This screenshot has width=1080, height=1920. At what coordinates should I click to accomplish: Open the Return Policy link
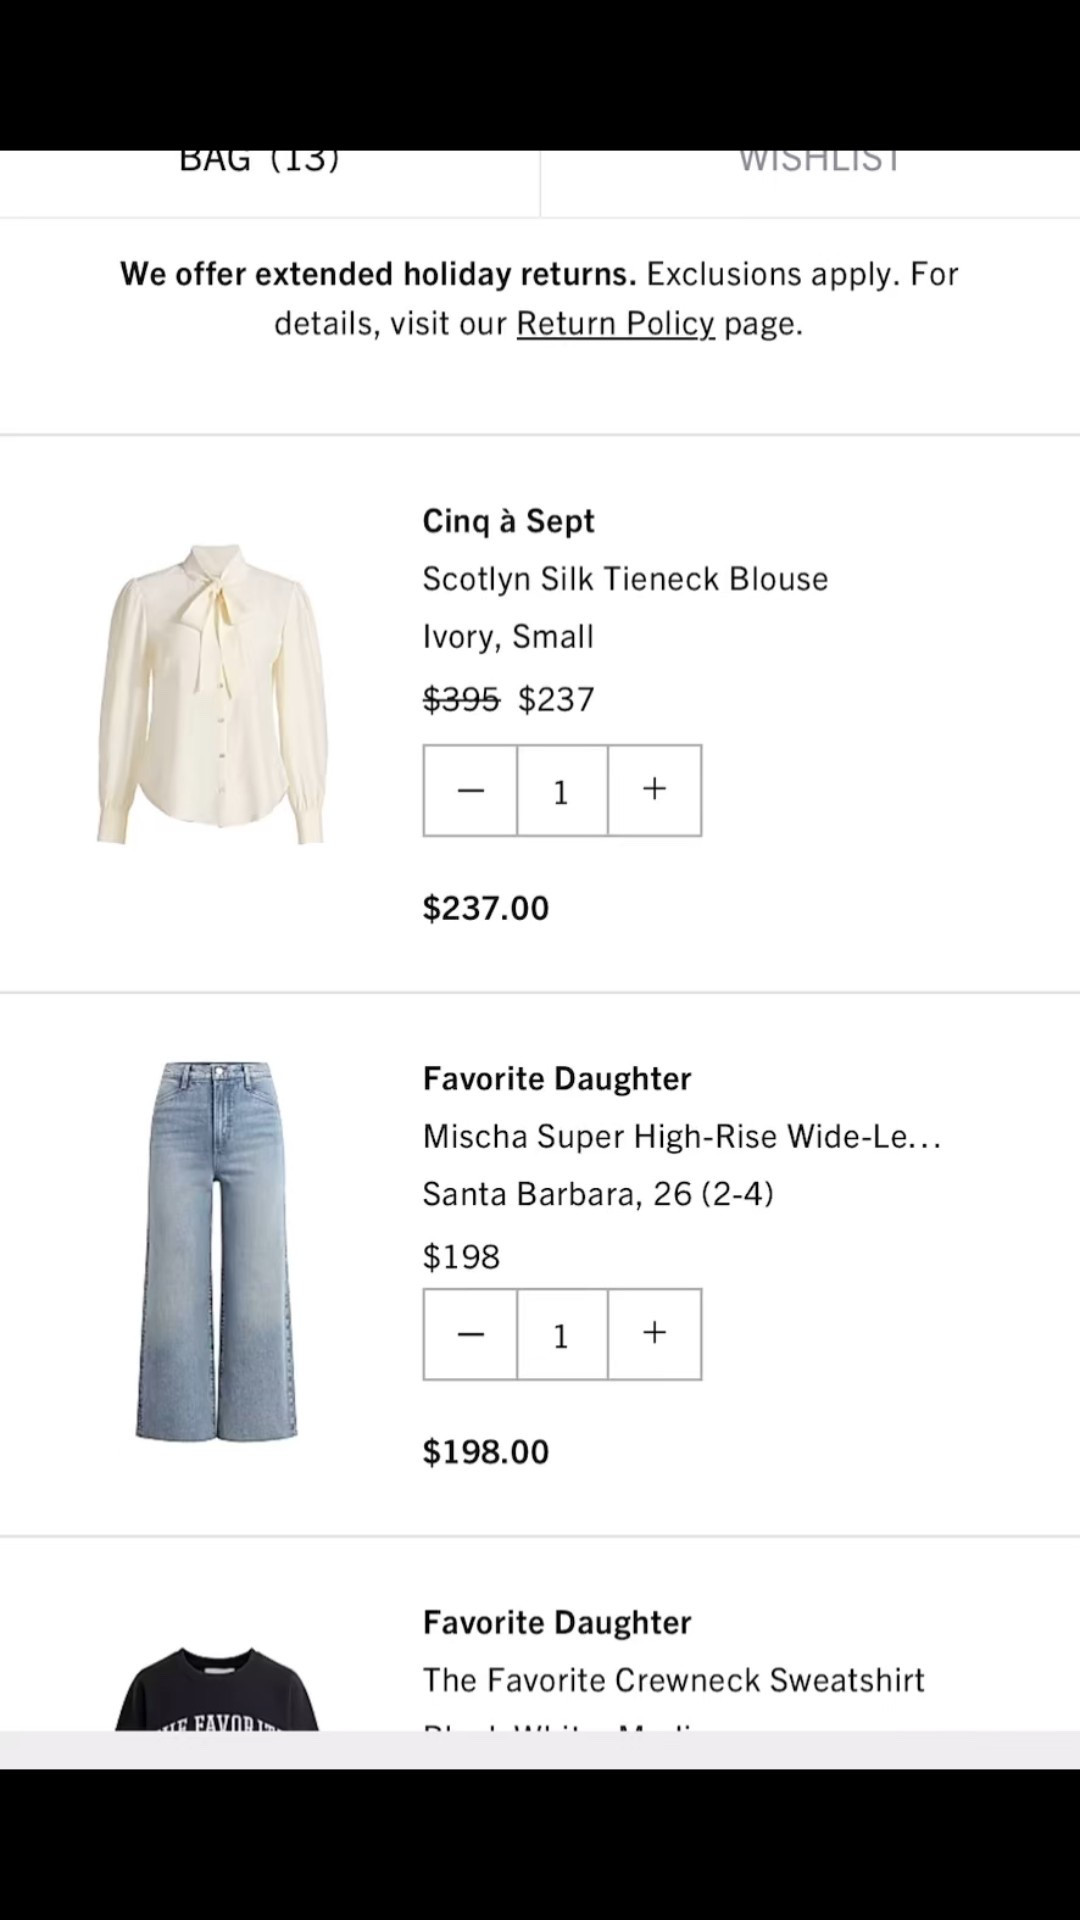[615, 323]
